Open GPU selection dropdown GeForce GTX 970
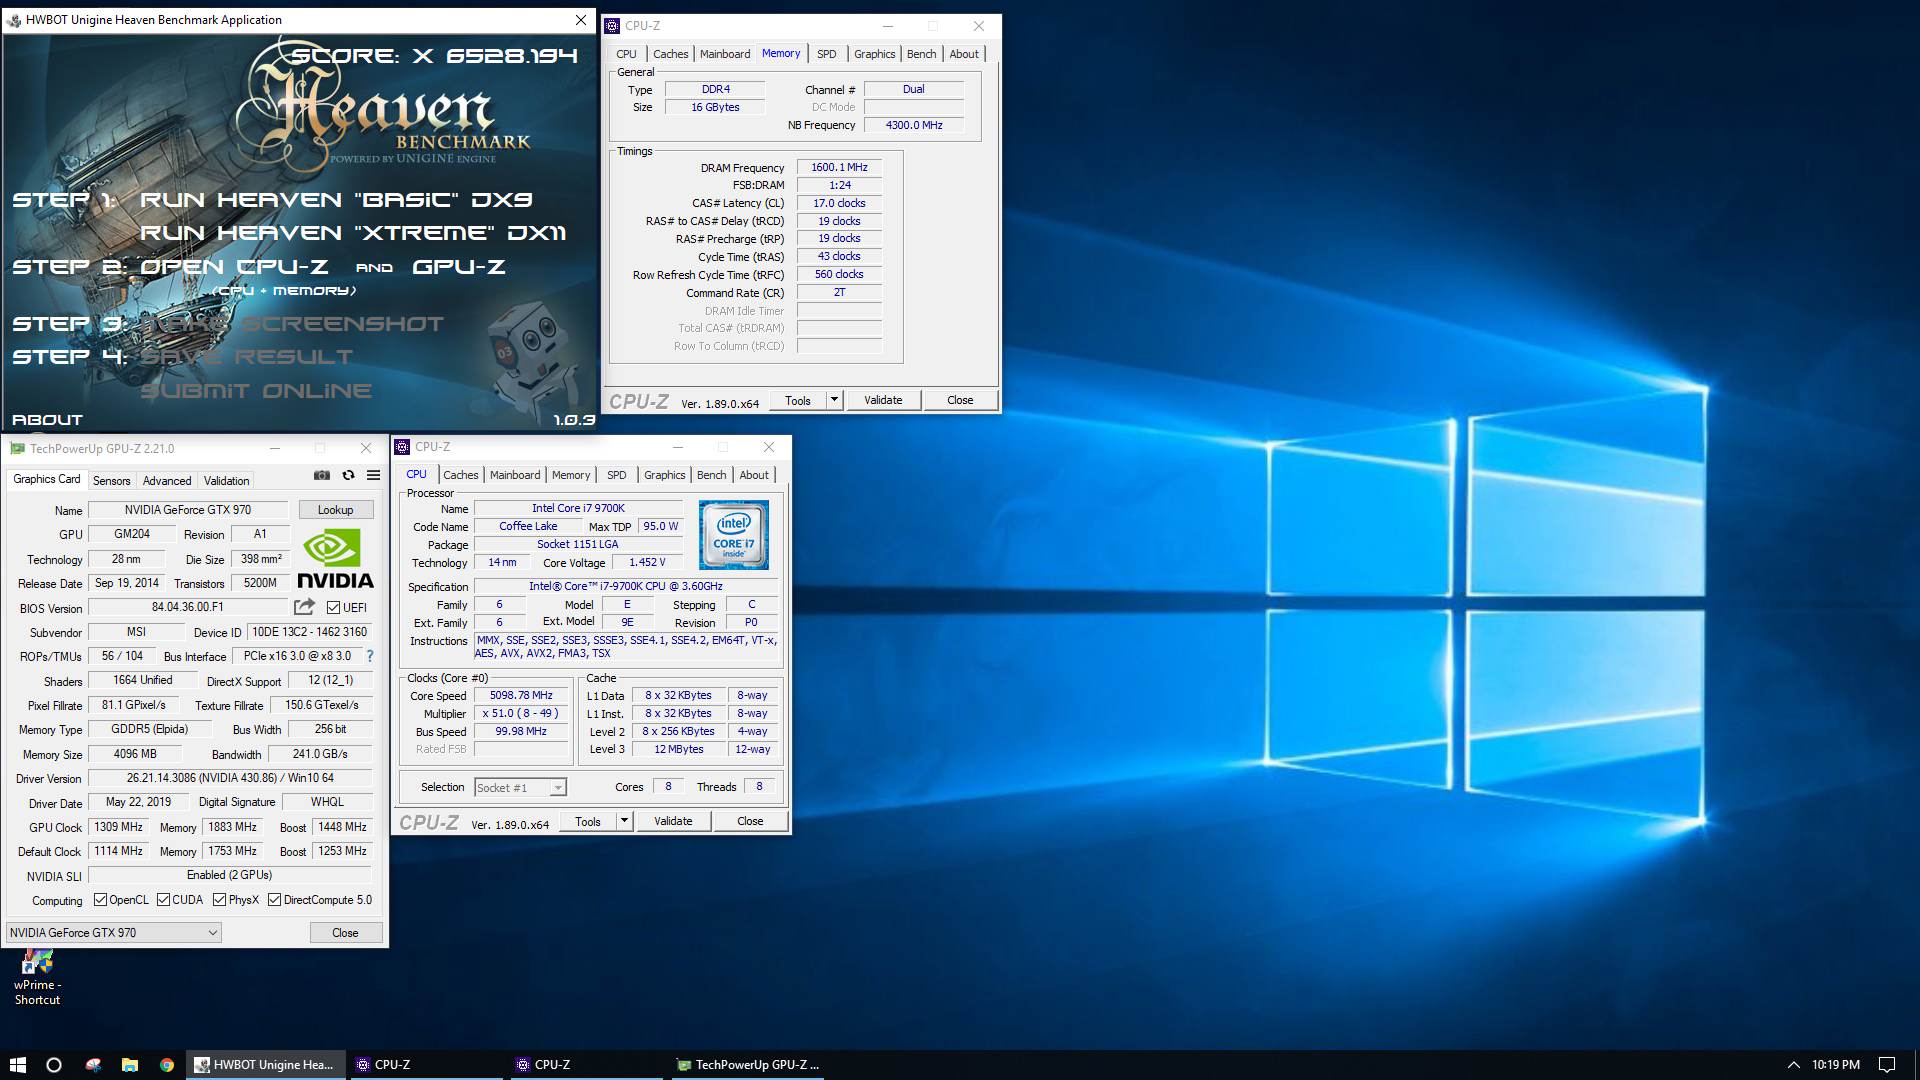This screenshot has width=1920, height=1080. point(113,932)
